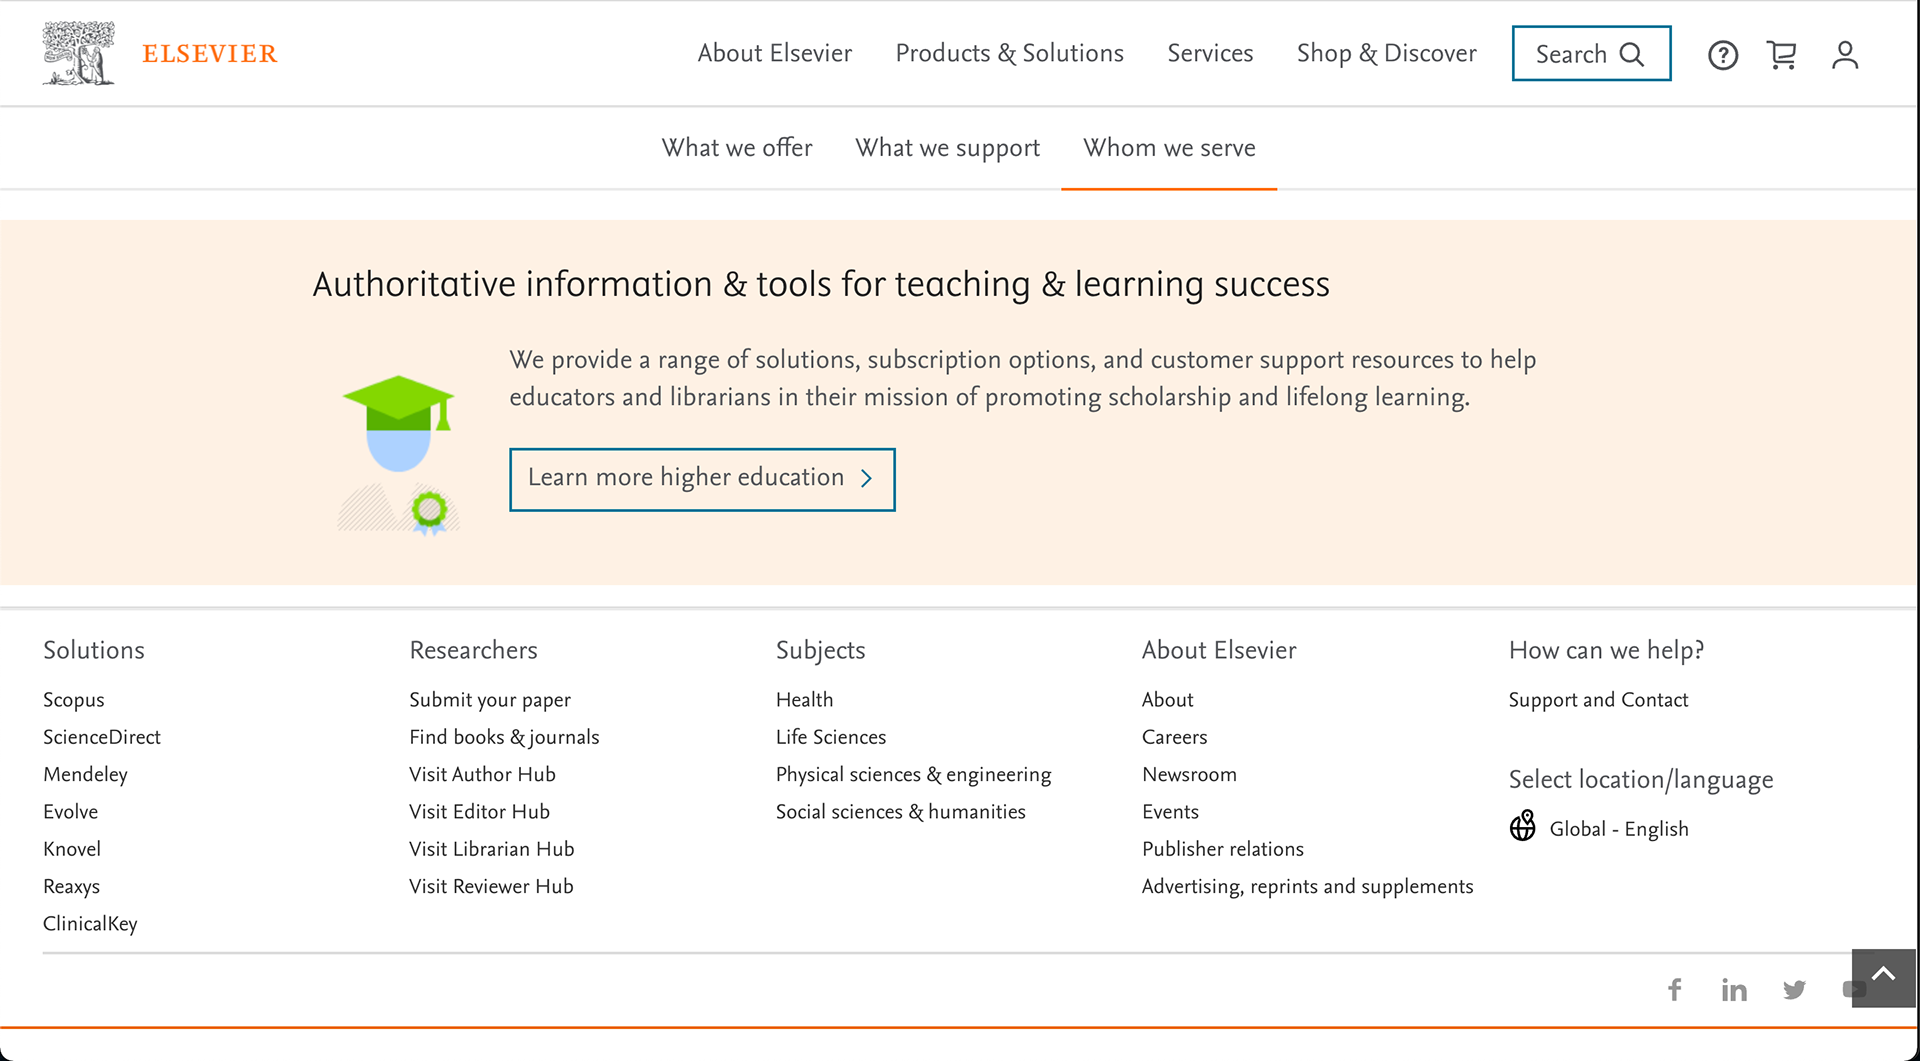Expand the Shop & Discover menu

pyautogui.click(x=1386, y=54)
